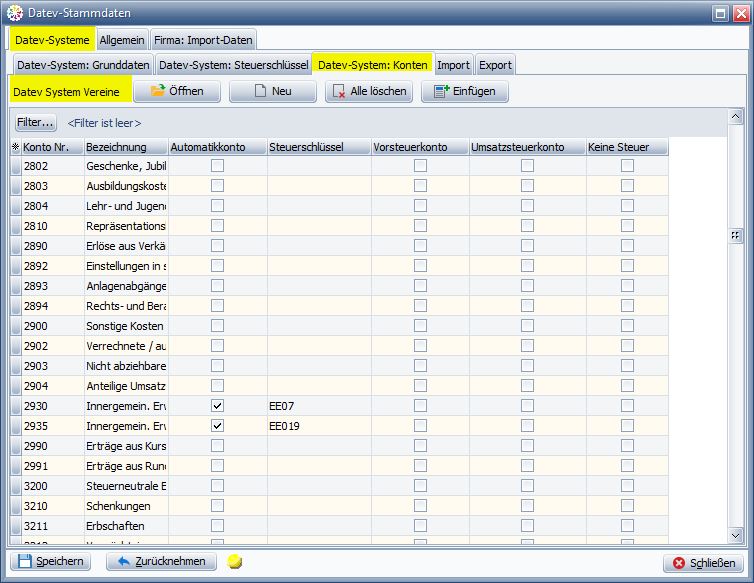Click the '<Filter ist leer>' filter text

(x=104, y=123)
